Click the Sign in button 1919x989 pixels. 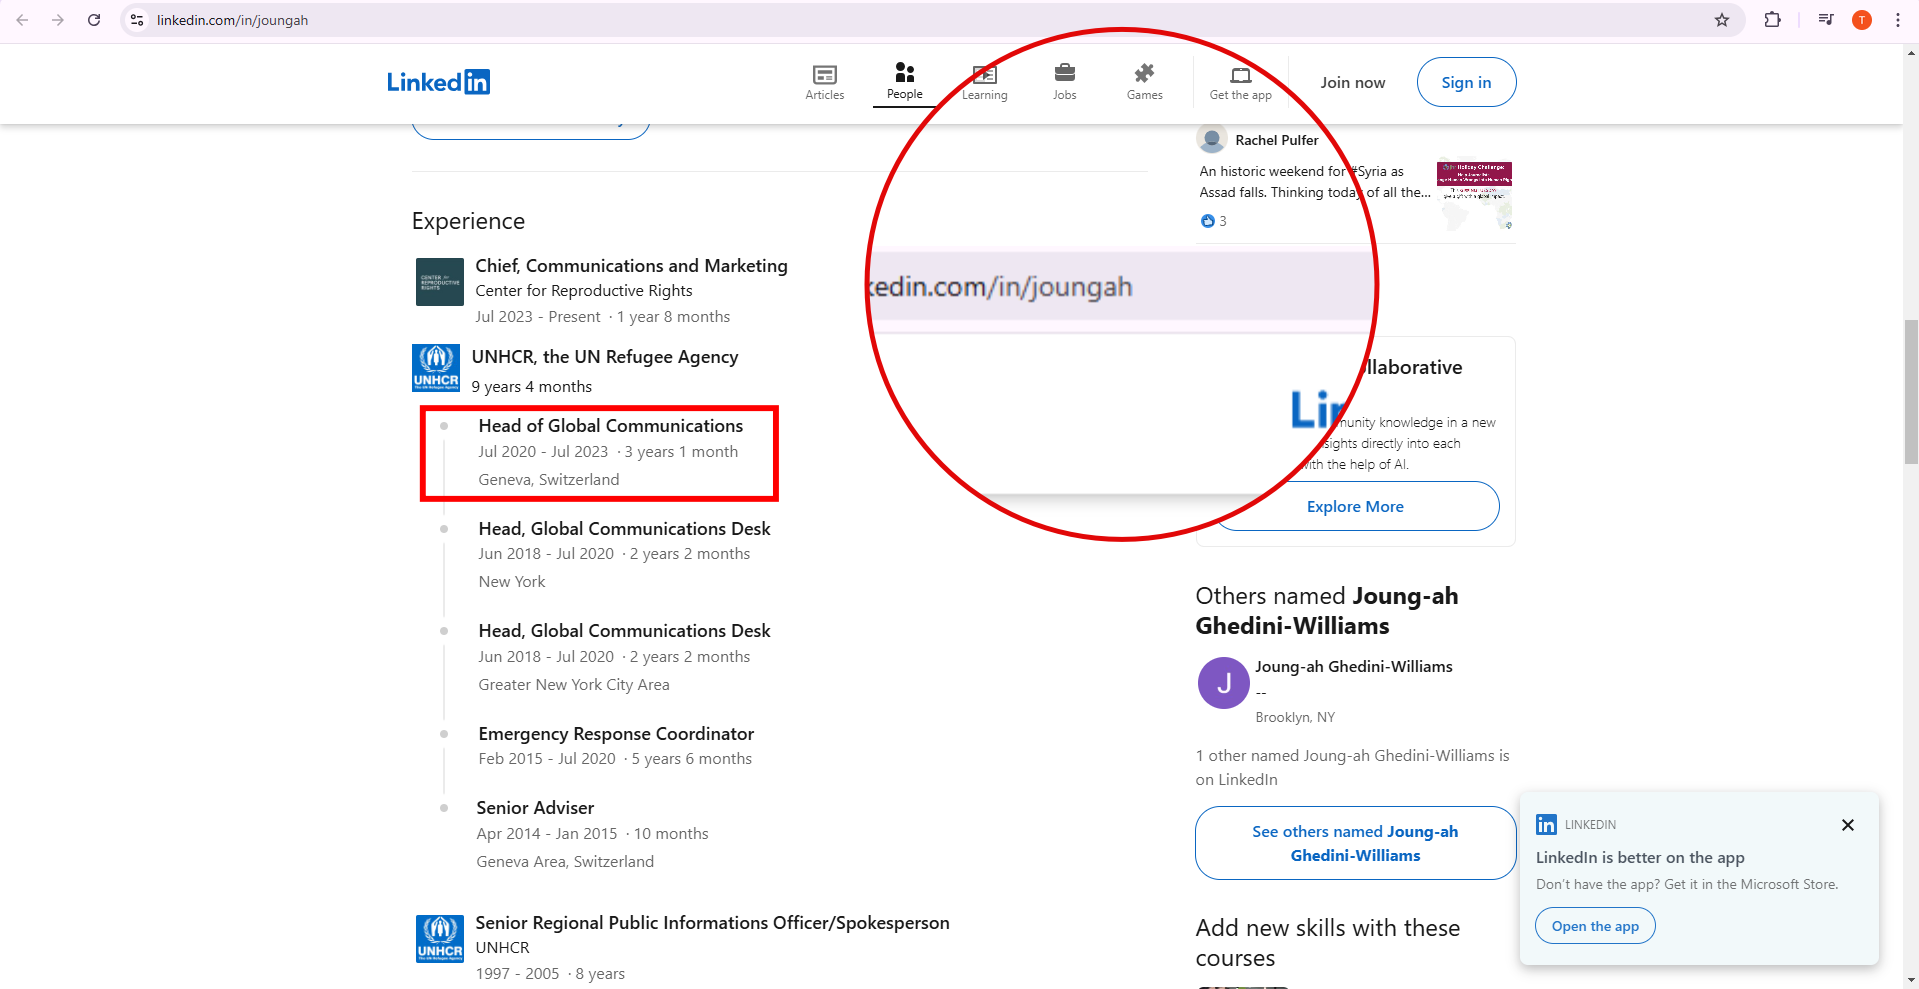[x=1466, y=82]
